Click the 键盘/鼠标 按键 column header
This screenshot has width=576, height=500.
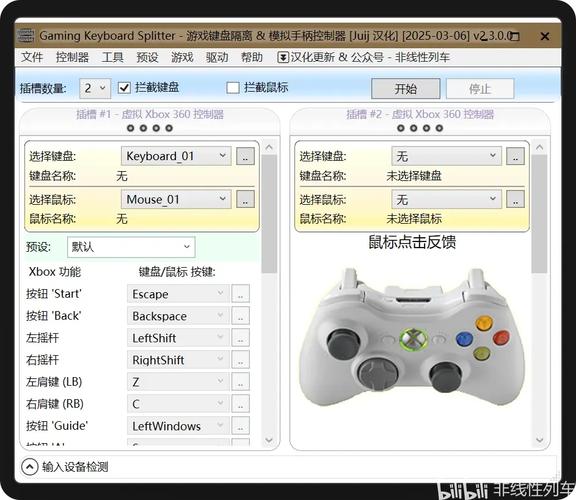point(177,272)
